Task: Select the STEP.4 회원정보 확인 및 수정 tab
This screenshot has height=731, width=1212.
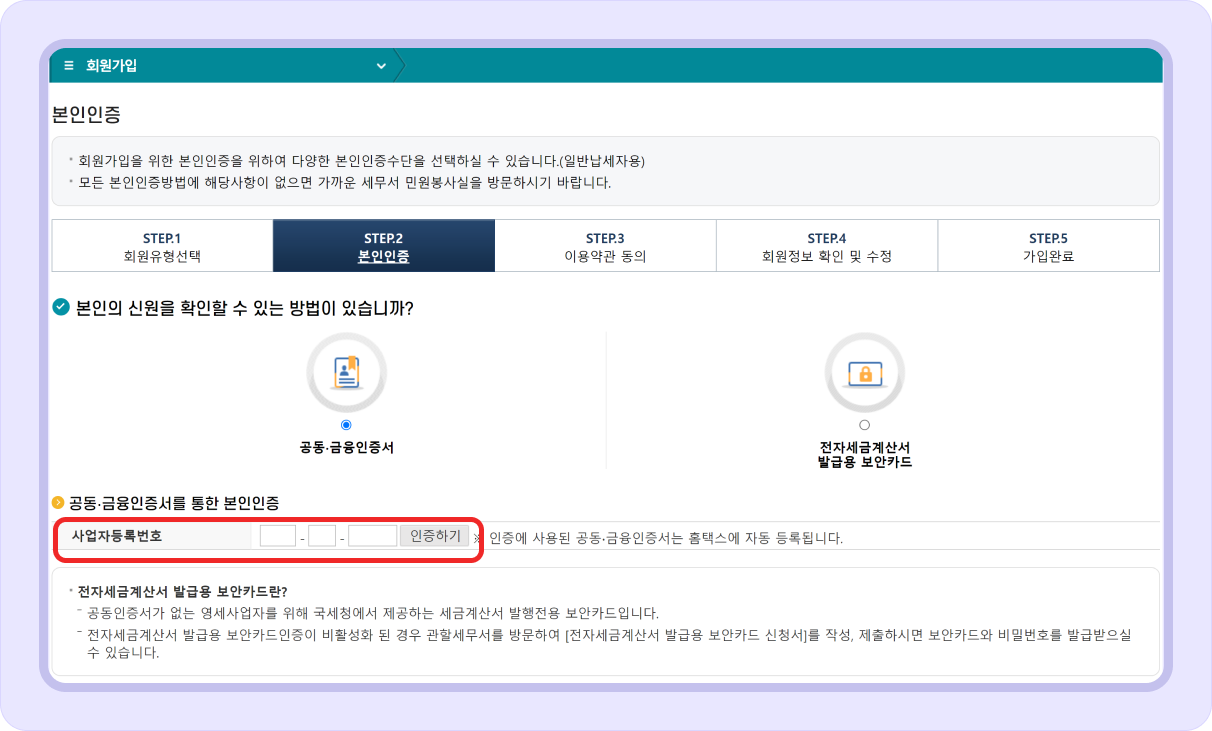Action: [826, 245]
